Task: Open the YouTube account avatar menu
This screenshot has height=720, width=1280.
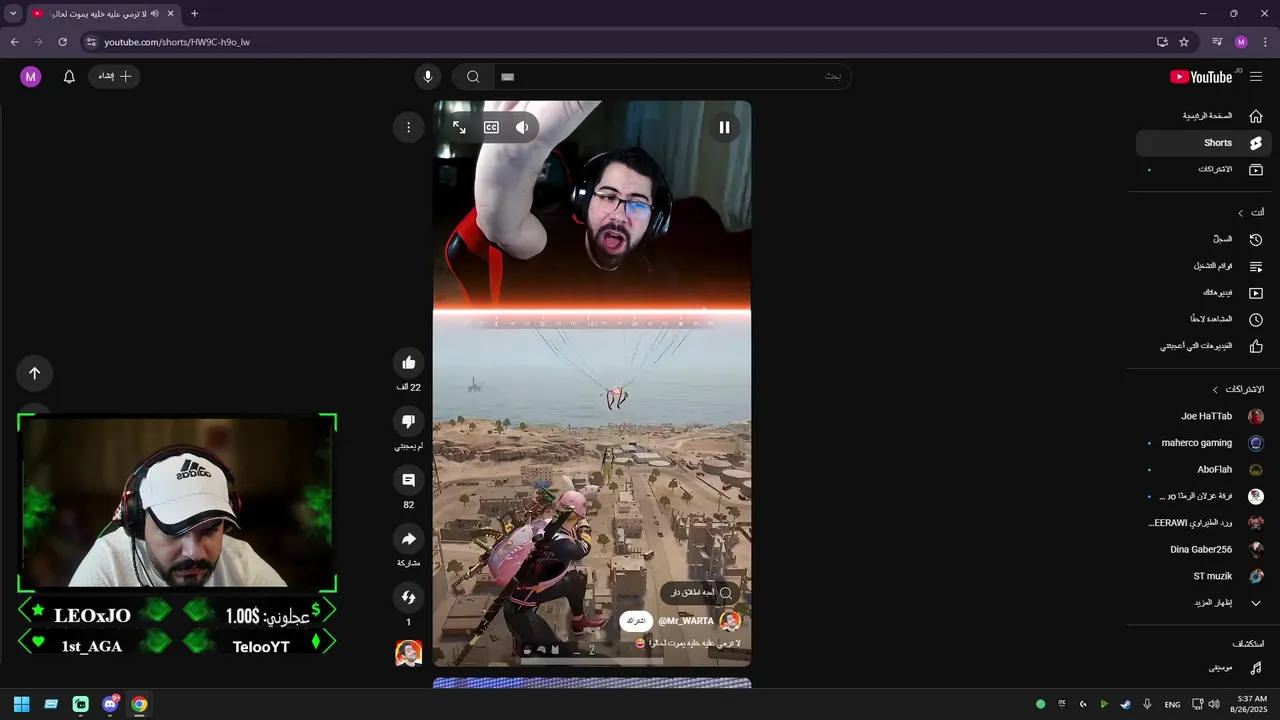Action: click(x=31, y=77)
